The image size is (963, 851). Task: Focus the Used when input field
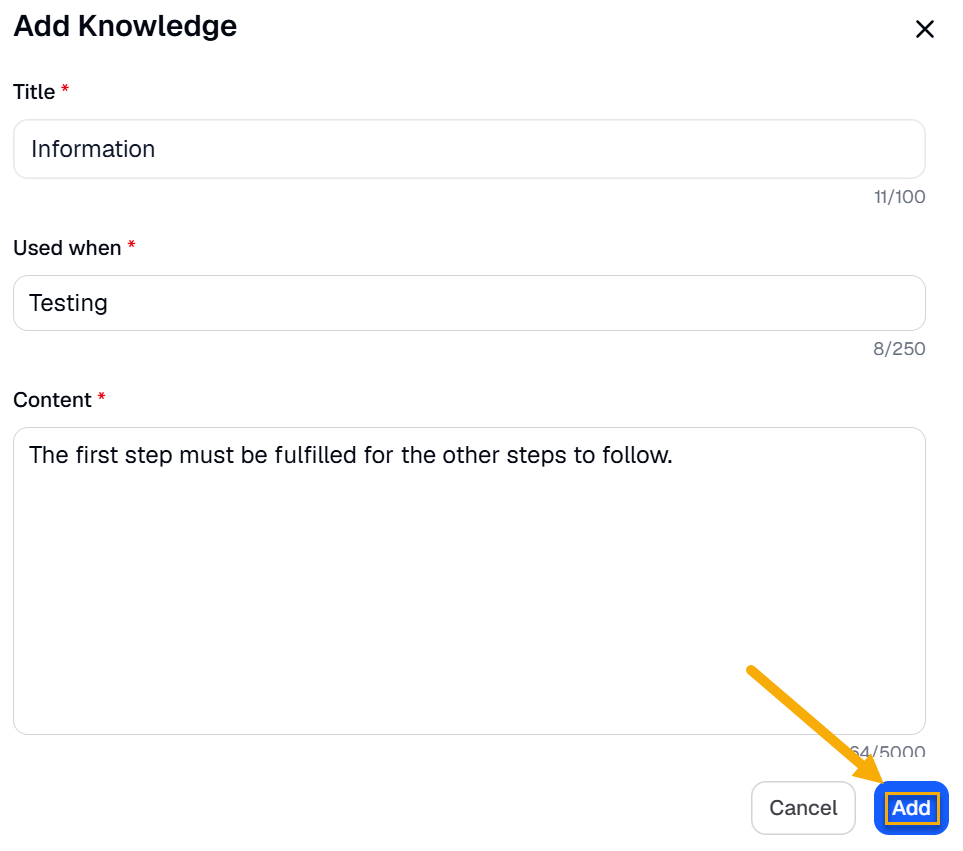[x=469, y=303]
